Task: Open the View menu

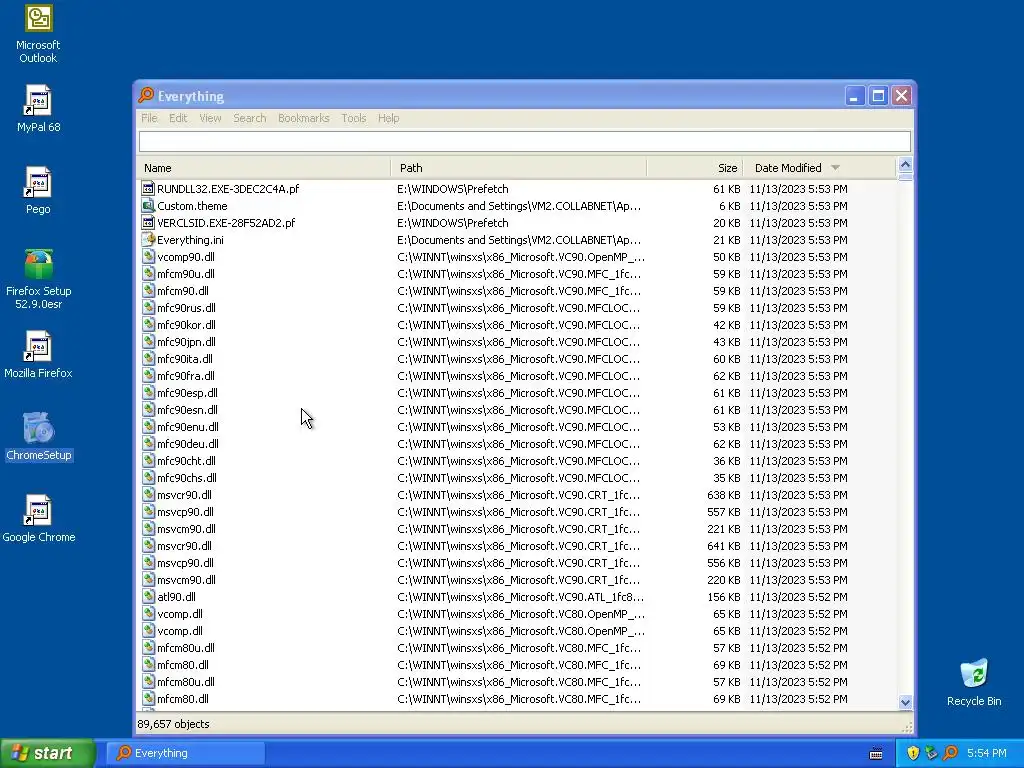Action: (210, 118)
